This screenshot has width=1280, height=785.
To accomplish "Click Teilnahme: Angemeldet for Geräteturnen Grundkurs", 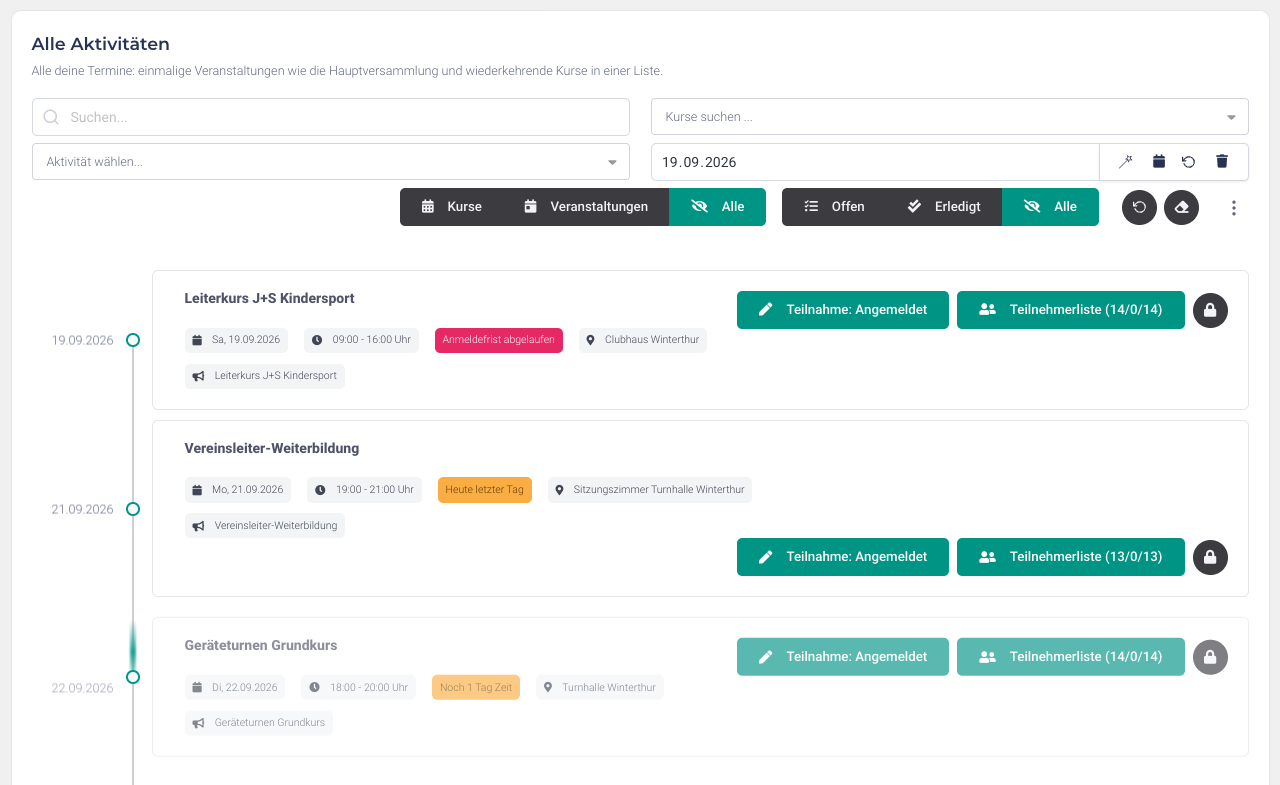I will point(843,657).
